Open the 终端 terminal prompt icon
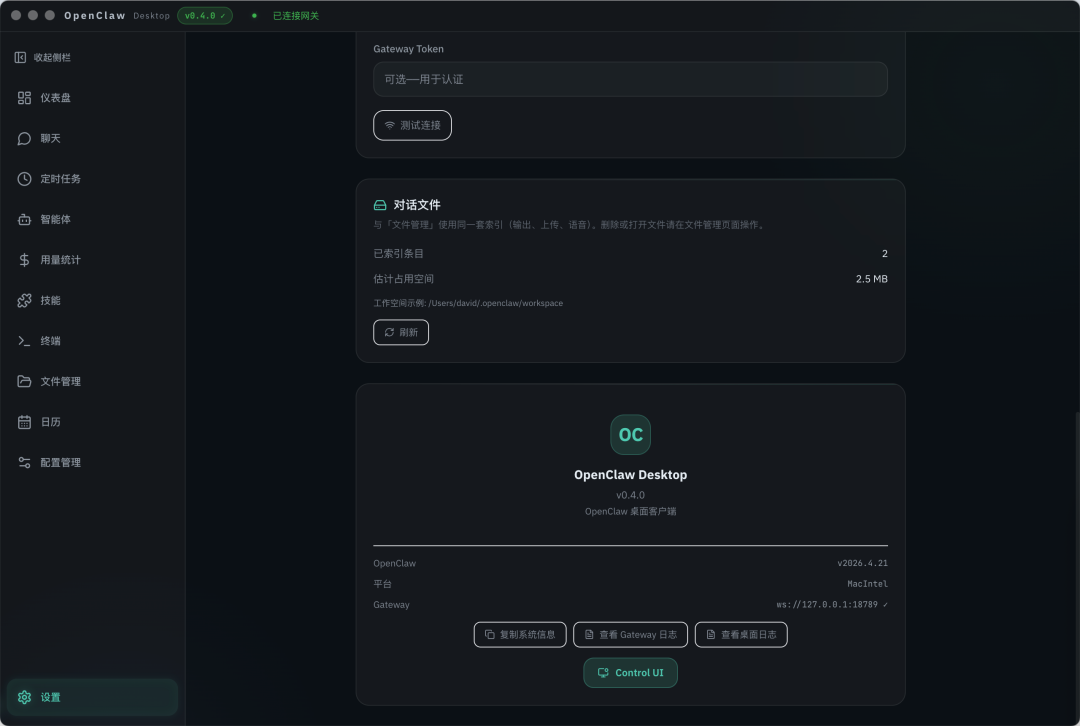This screenshot has width=1080, height=726. pyautogui.click(x=24, y=341)
